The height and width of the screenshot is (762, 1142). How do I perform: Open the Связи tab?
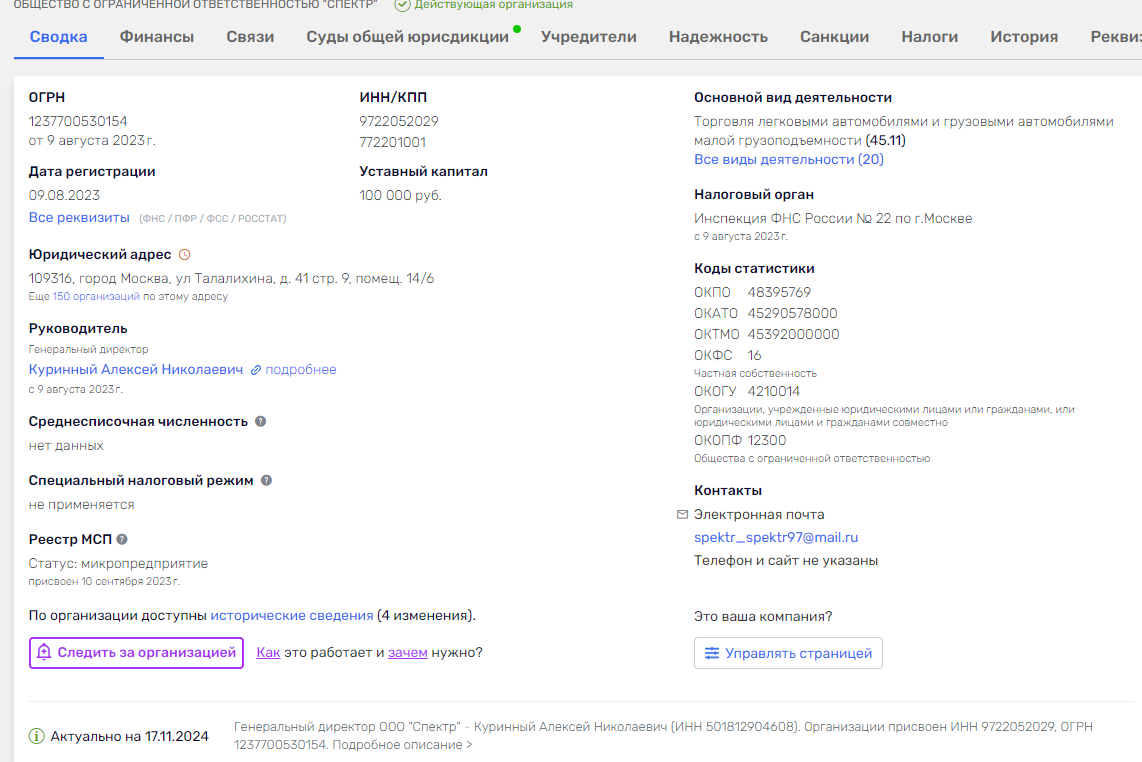tap(250, 36)
